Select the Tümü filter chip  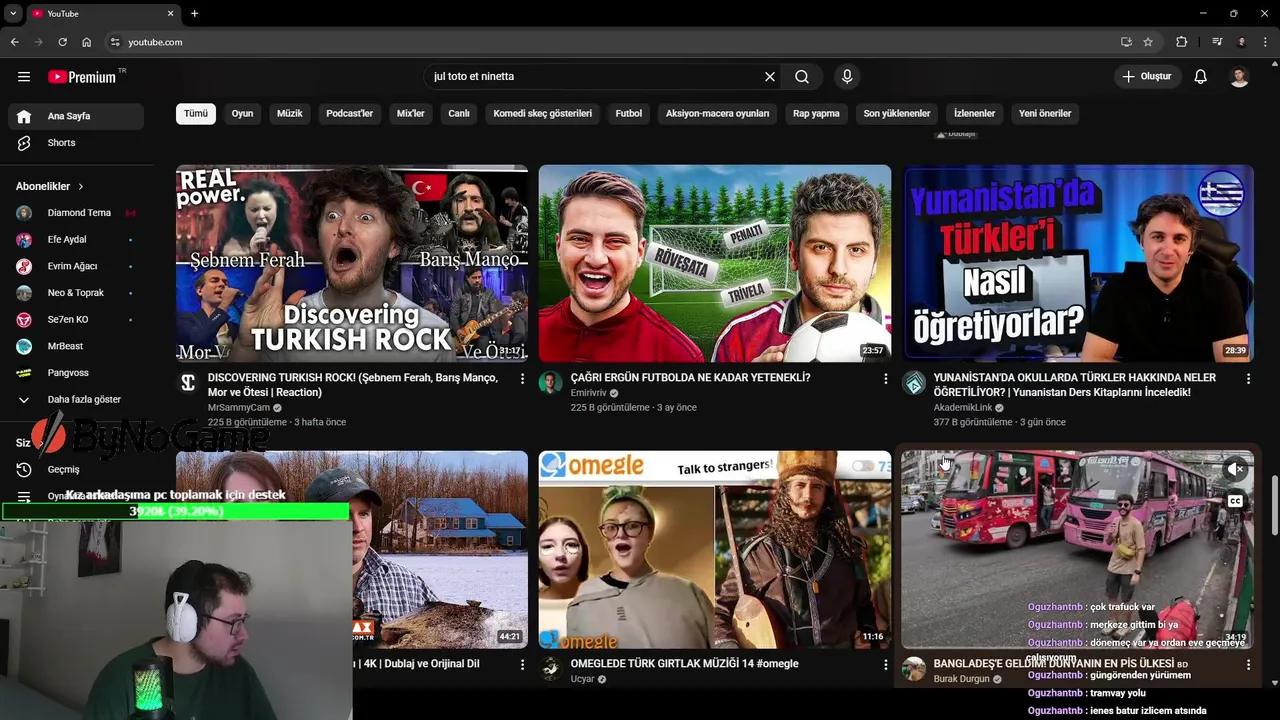196,113
